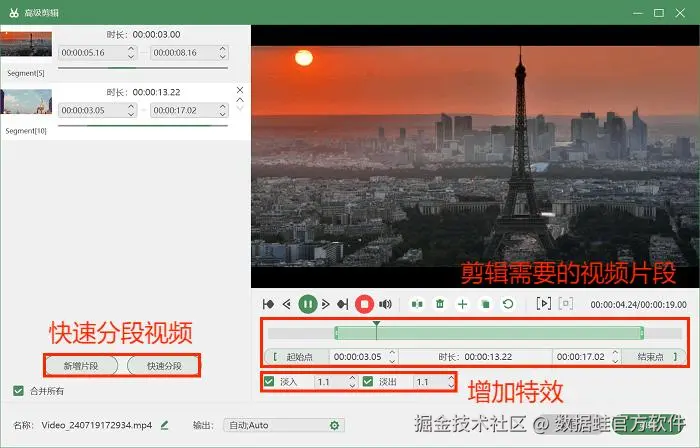700x448 pixels.
Task: Open the 自动Auto output dropdown
Action: (x=283, y=425)
